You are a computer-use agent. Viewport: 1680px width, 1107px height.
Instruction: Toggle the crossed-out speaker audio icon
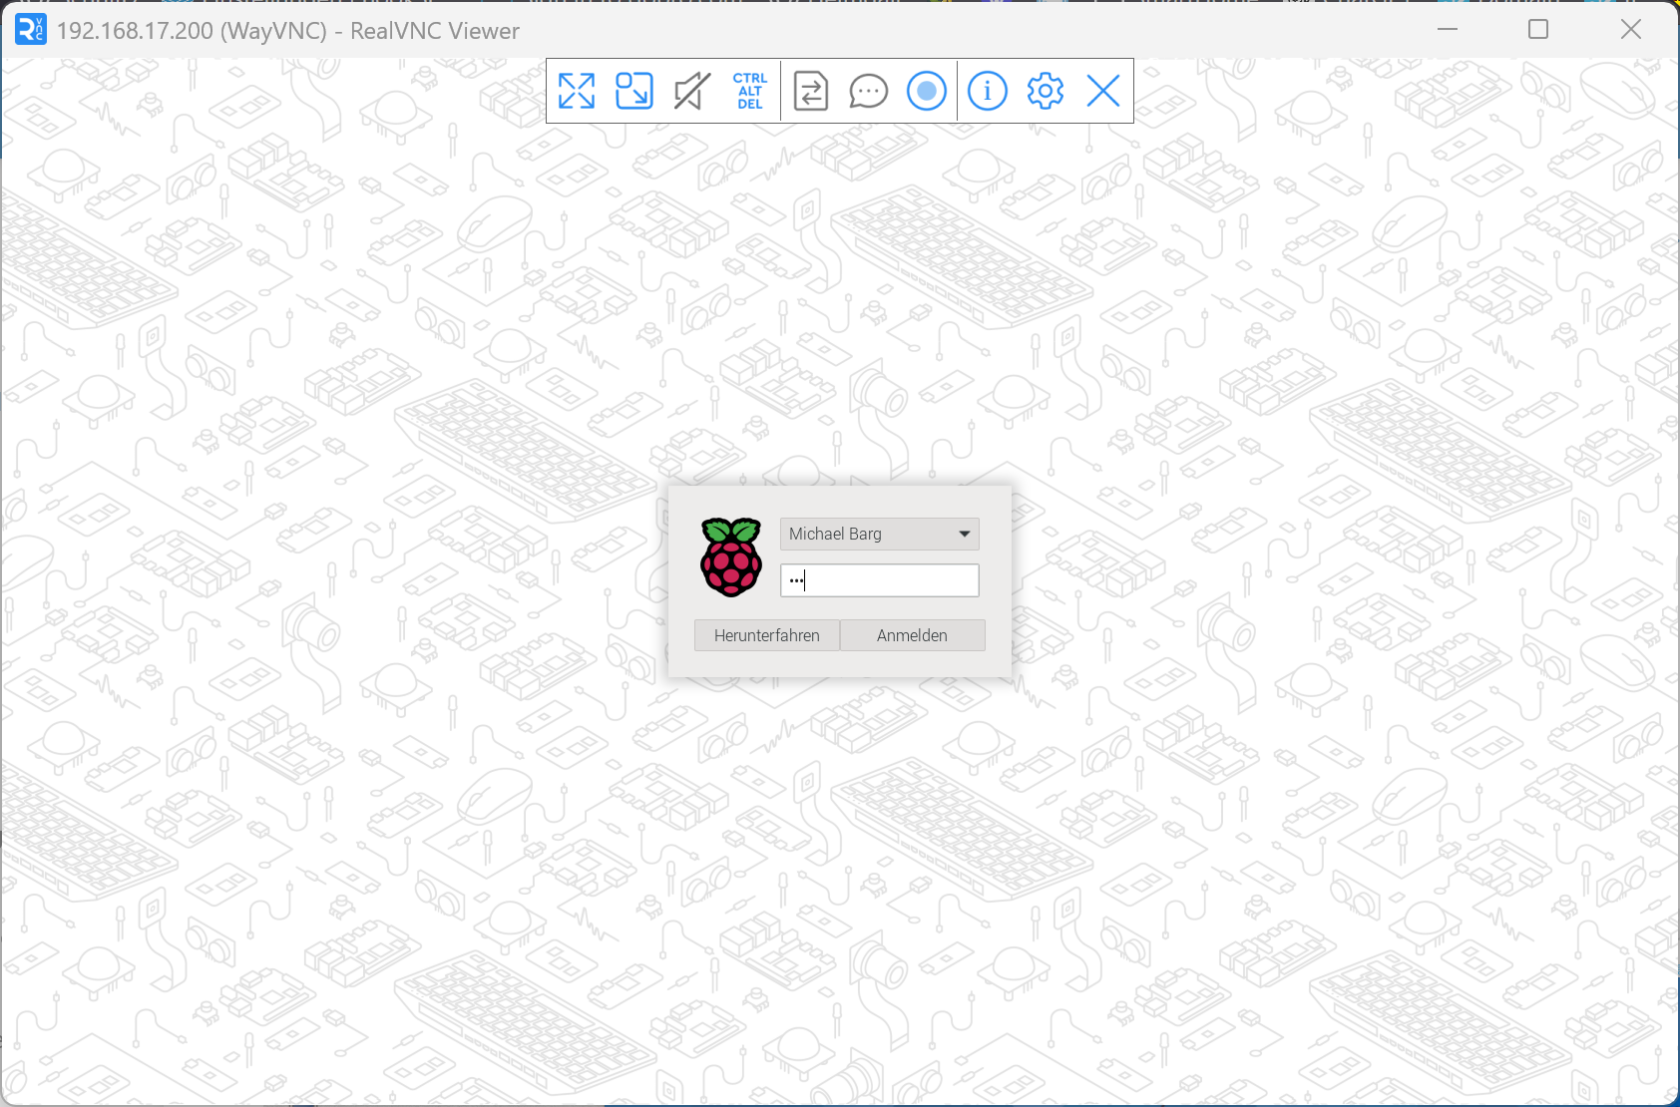click(x=691, y=91)
